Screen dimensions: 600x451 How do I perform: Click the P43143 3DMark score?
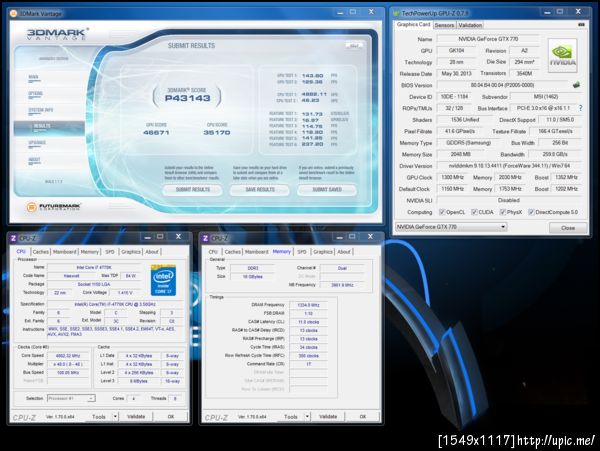click(x=188, y=98)
